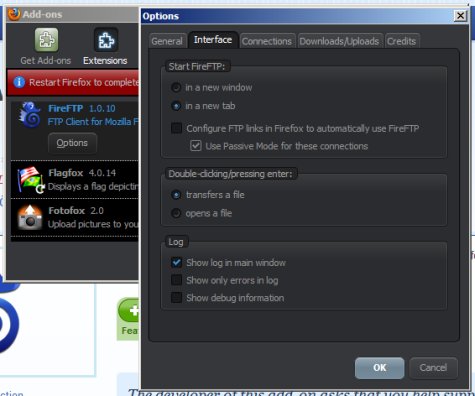This screenshot has height=396, width=475.
Task: Enable Show only errors in log
Action: [176, 280]
